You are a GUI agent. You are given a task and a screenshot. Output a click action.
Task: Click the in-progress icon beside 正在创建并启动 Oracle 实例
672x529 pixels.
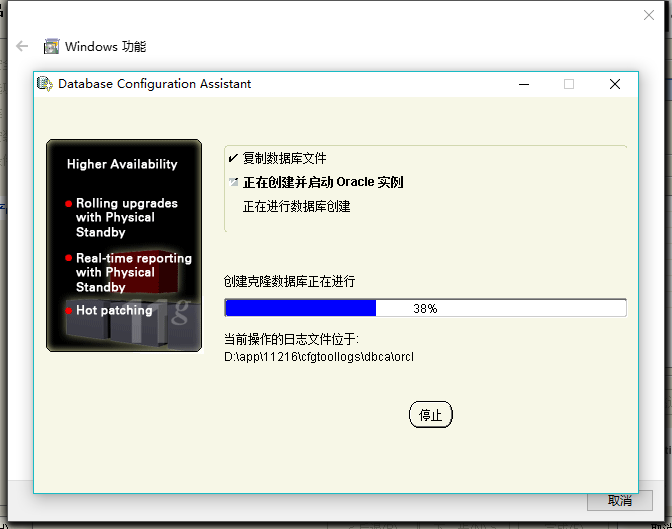(x=234, y=182)
